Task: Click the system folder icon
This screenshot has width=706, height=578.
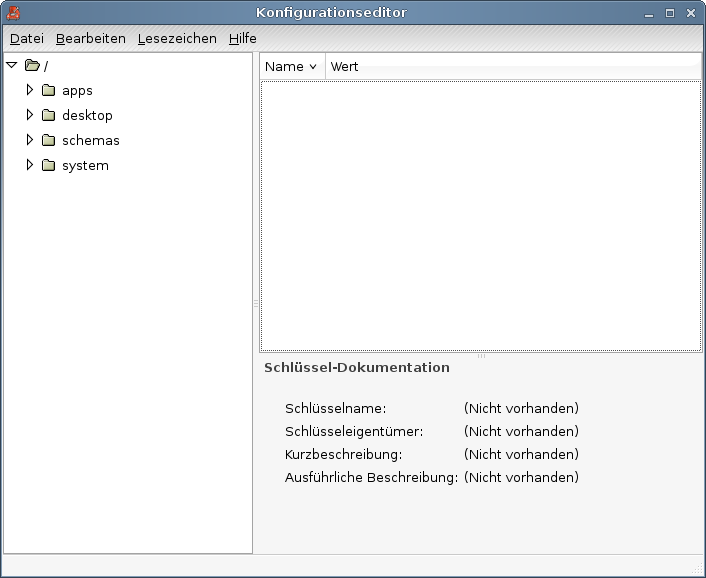Action: [x=48, y=166]
